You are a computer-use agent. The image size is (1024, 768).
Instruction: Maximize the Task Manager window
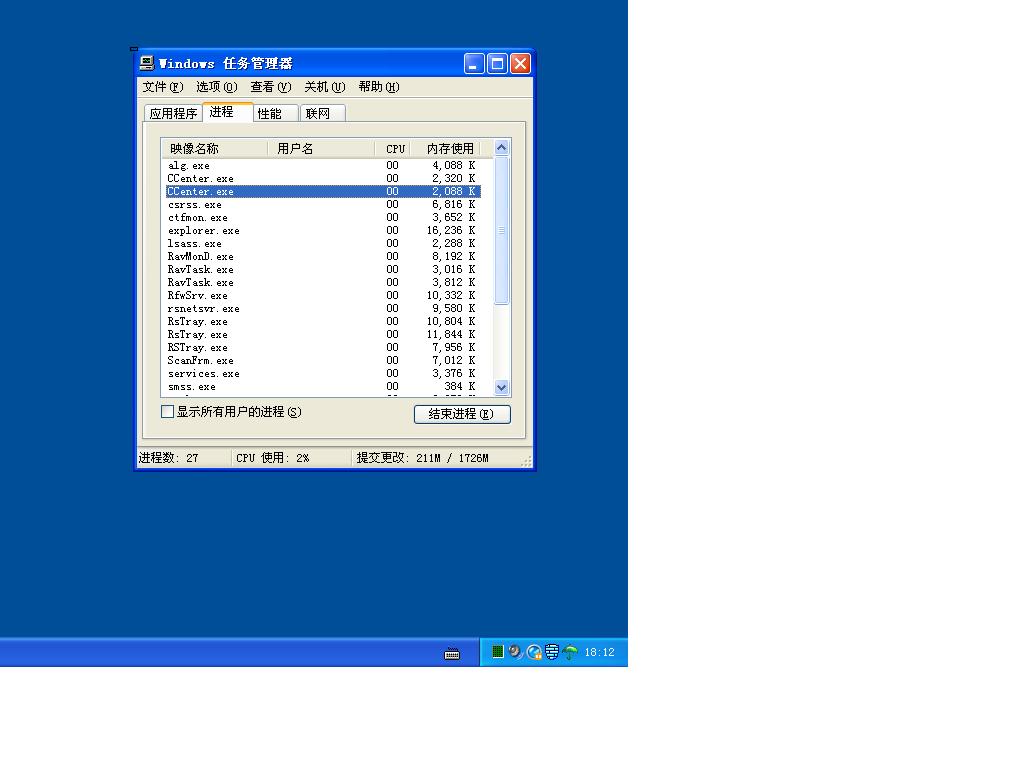pos(497,63)
